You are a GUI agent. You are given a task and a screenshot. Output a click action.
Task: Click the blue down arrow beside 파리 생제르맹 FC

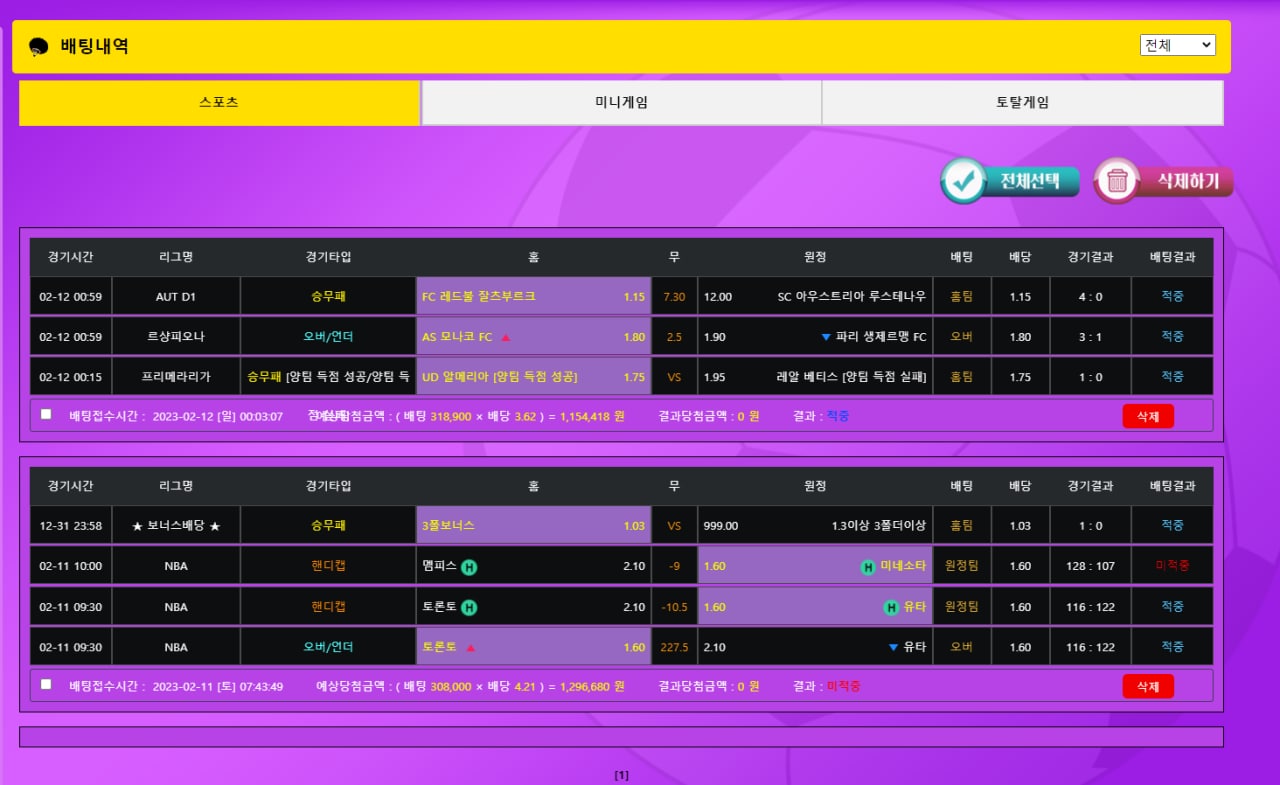[x=826, y=337]
